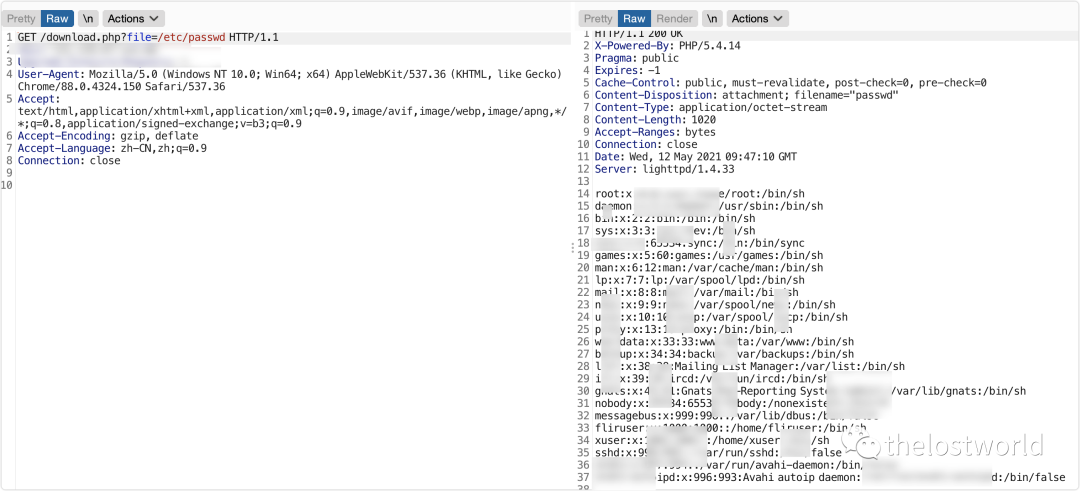Open Actions dropdown in request panel
The image size is (1080, 491).
pos(134,19)
